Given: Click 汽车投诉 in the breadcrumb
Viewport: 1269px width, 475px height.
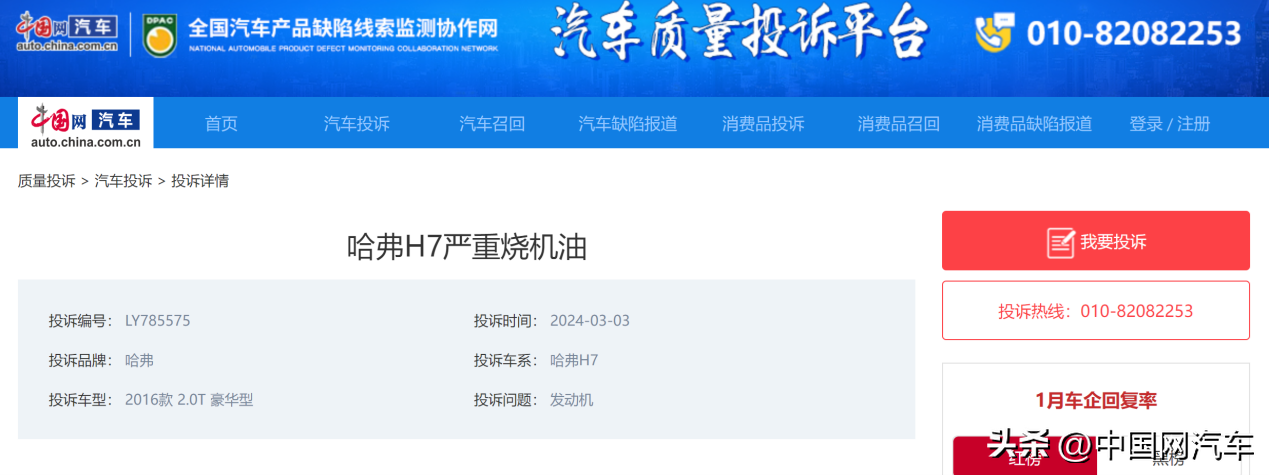Looking at the screenshot, I should tap(123, 181).
